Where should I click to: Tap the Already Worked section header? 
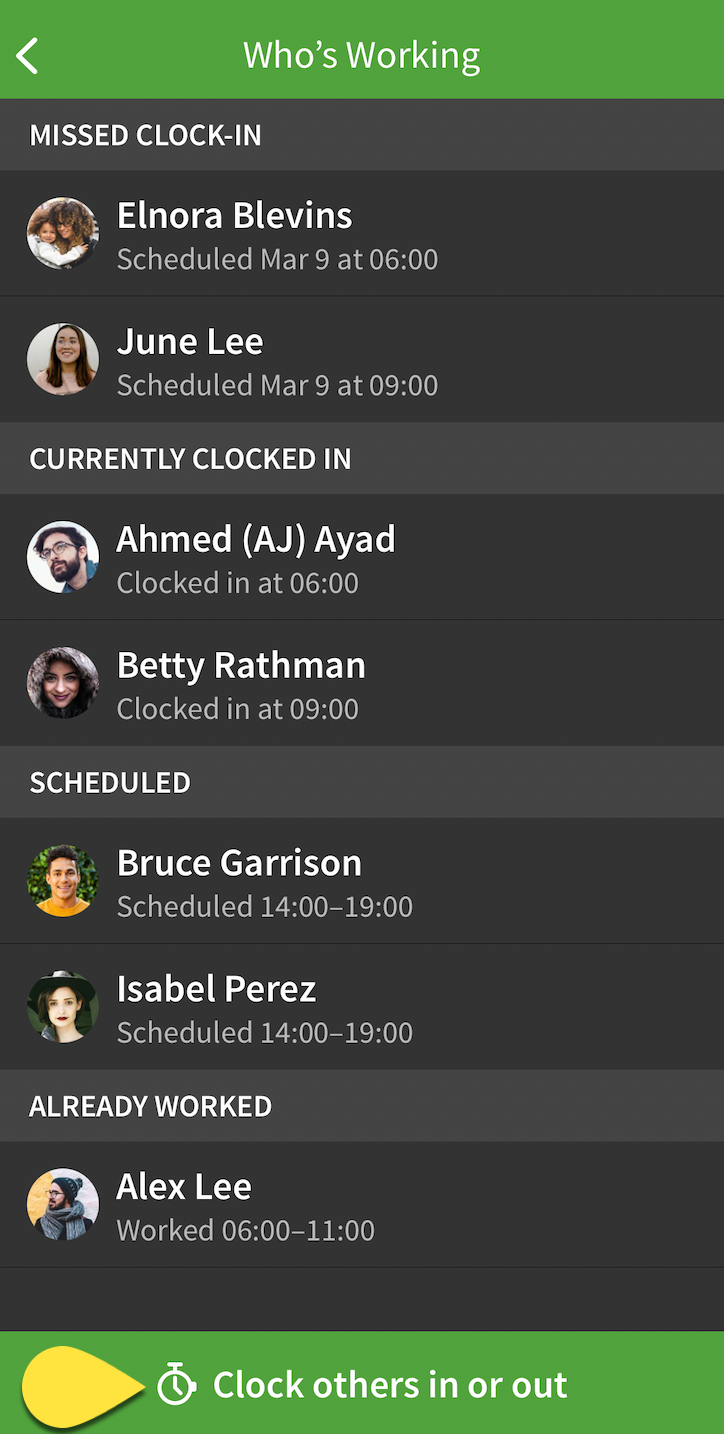pos(362,1106)
